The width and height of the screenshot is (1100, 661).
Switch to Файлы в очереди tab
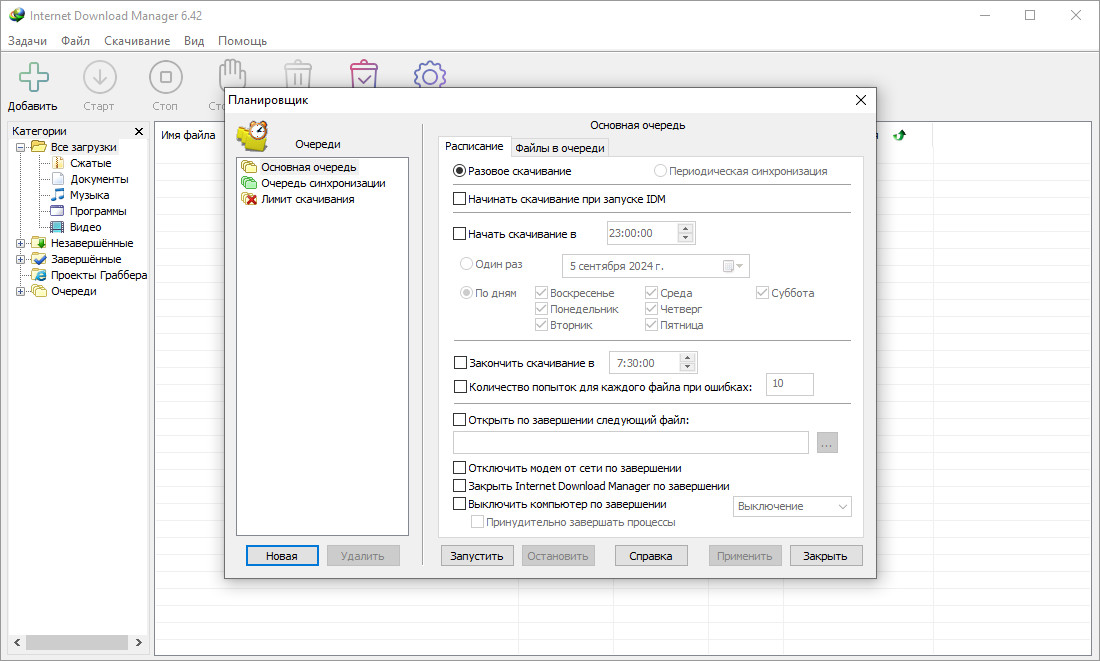tap(560, 148)
